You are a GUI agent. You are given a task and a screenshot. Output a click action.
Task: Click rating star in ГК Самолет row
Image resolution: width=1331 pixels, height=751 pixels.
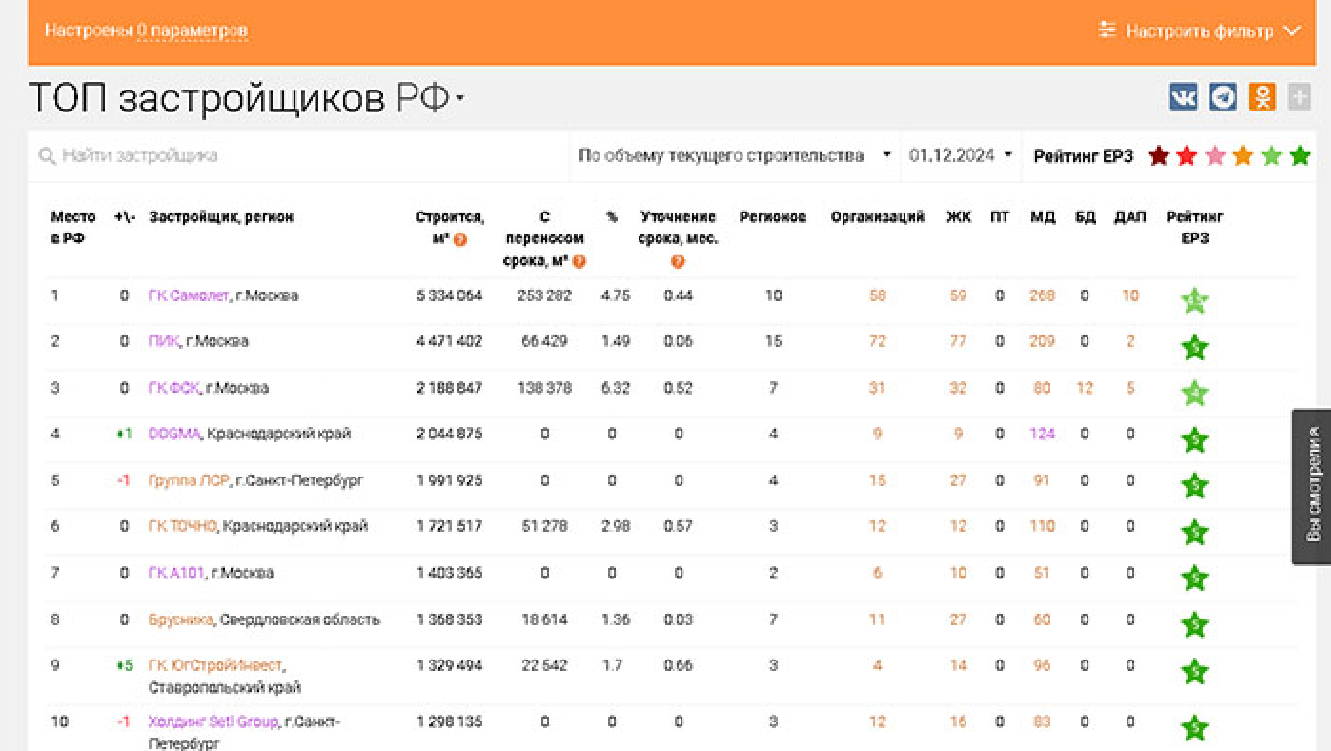tap(1194, 301)
